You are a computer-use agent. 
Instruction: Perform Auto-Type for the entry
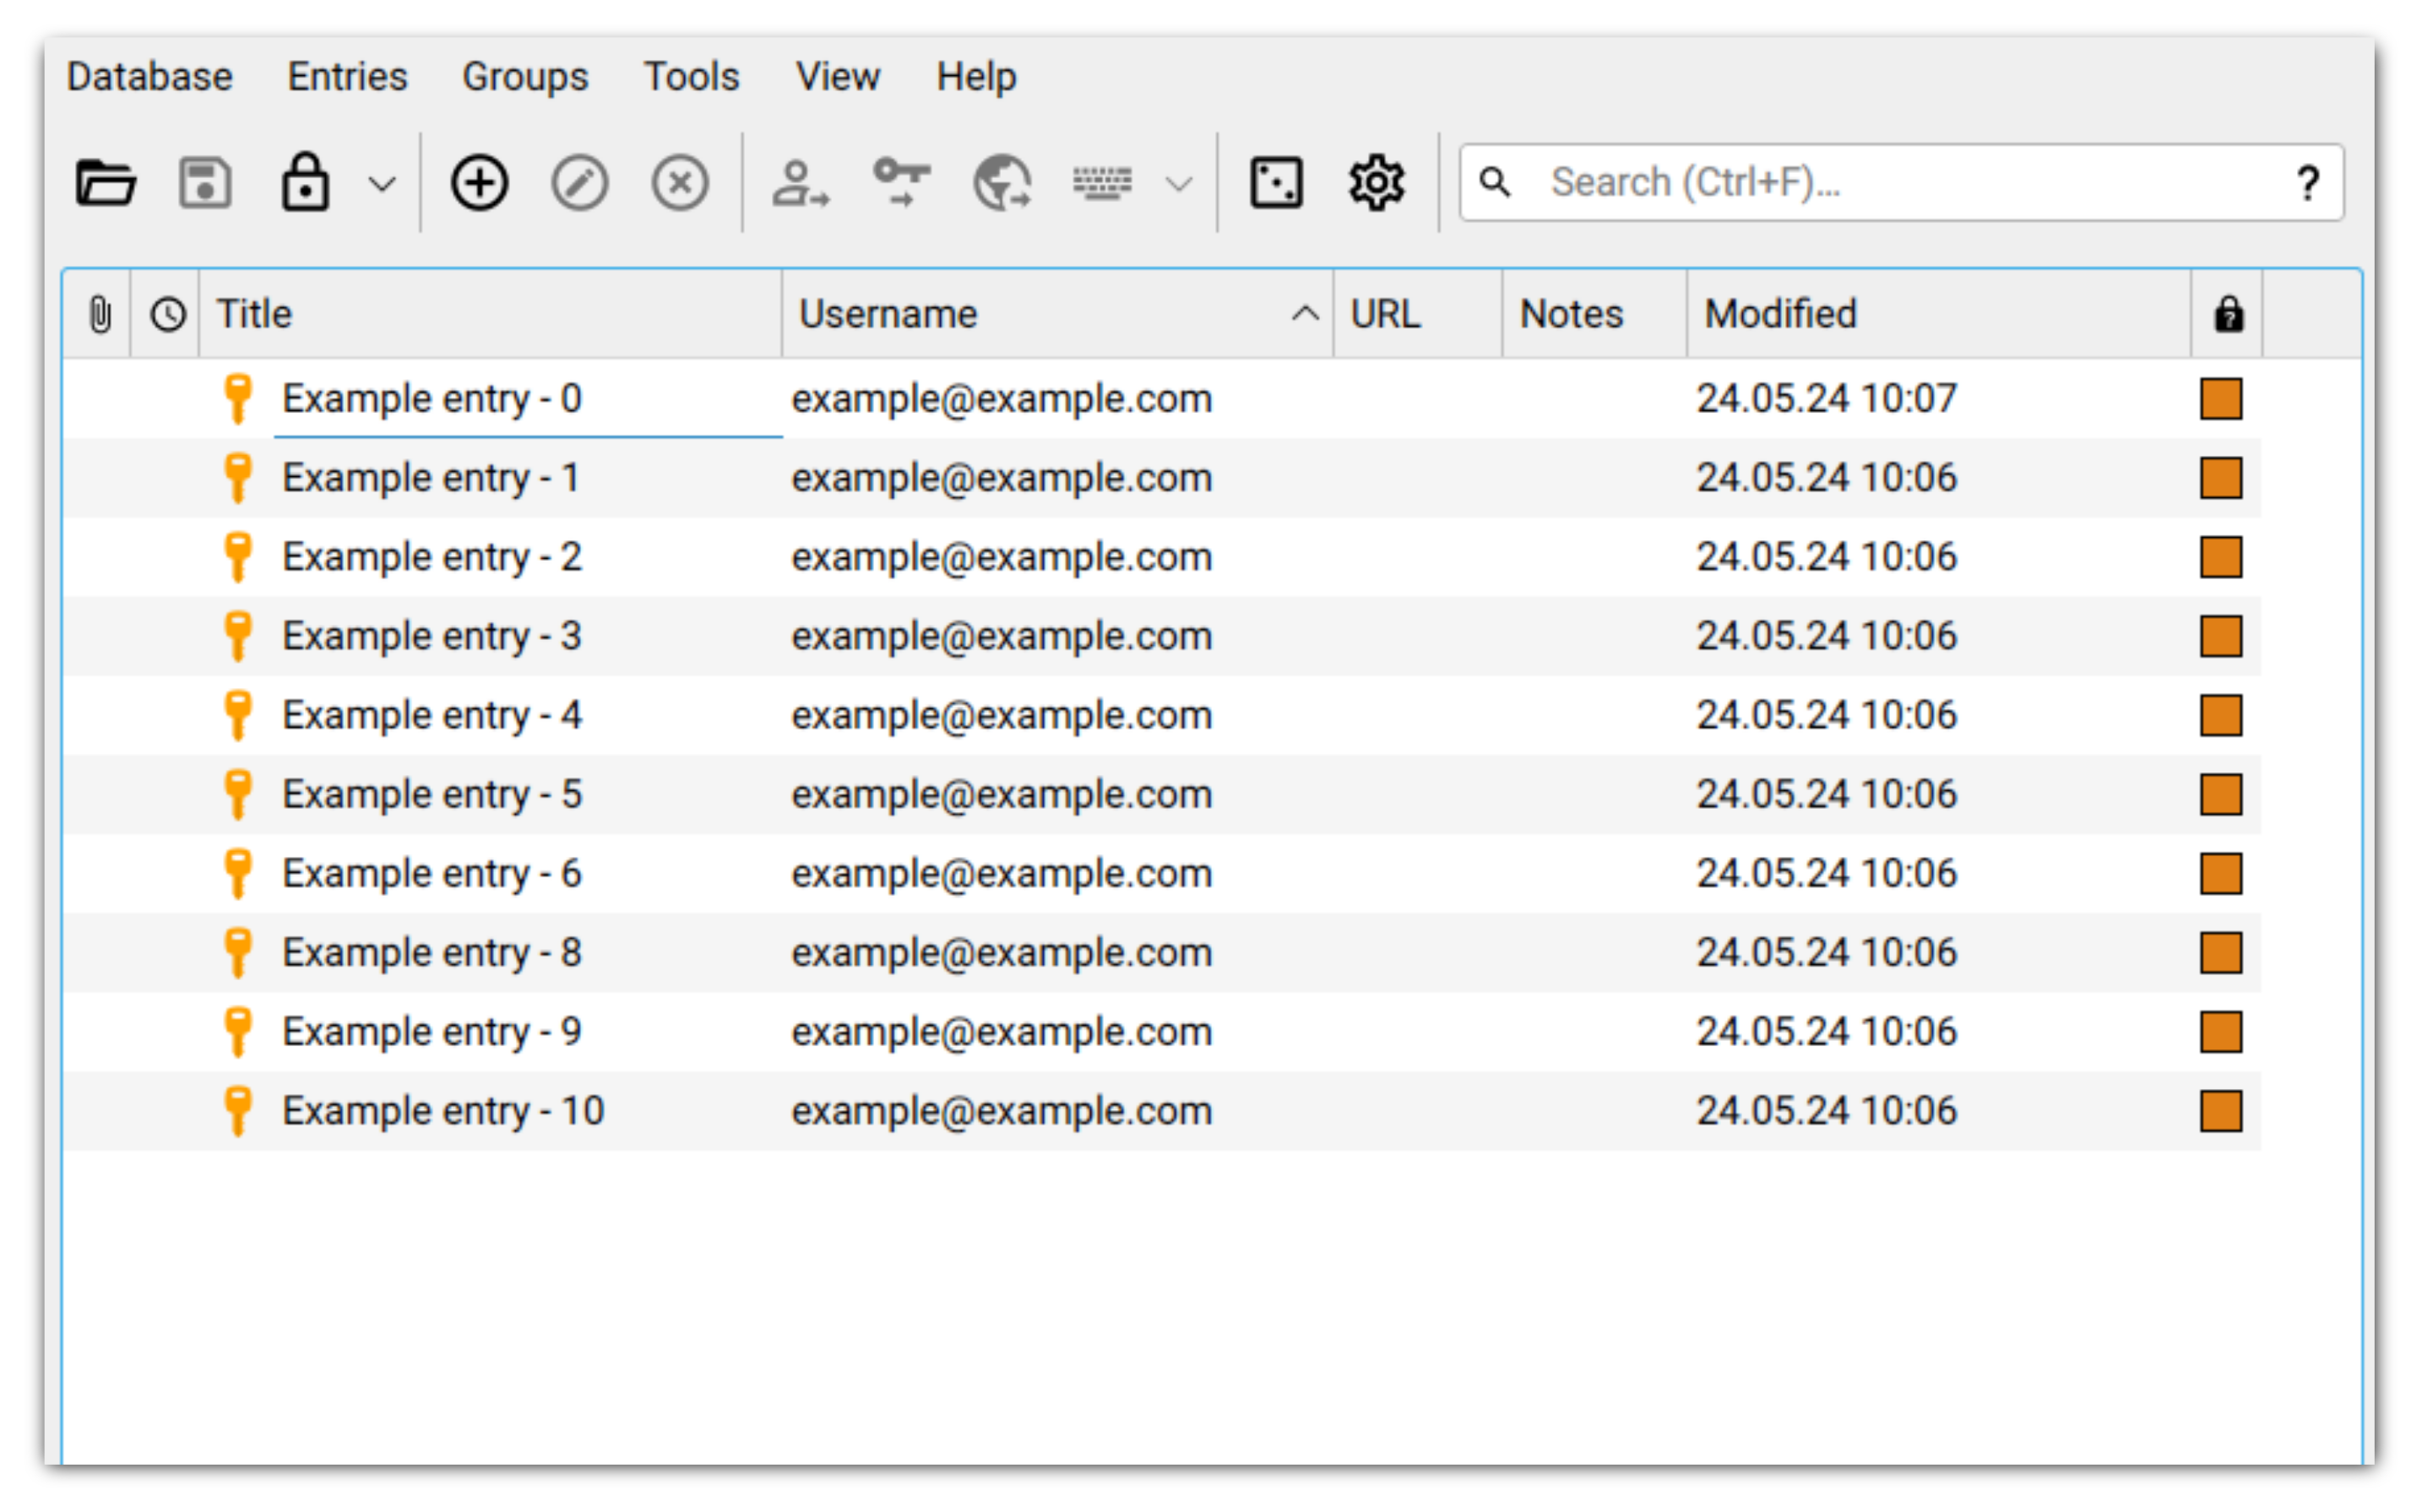(x=1103, y=182)
